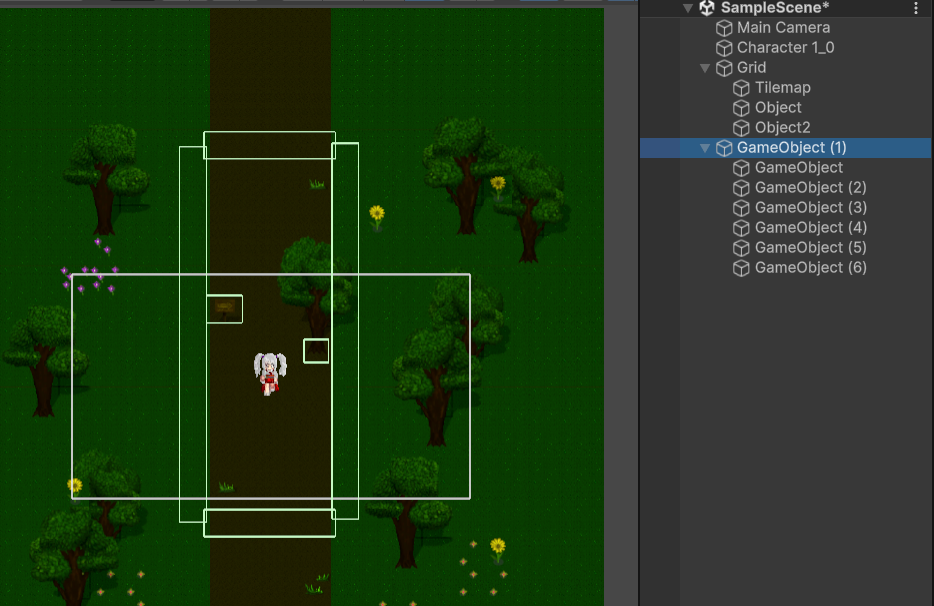The width and height of the screenshot is (934, 606).
Task: Collapse the SampleScene hierarchy arrow
Action: click(688, 8)
